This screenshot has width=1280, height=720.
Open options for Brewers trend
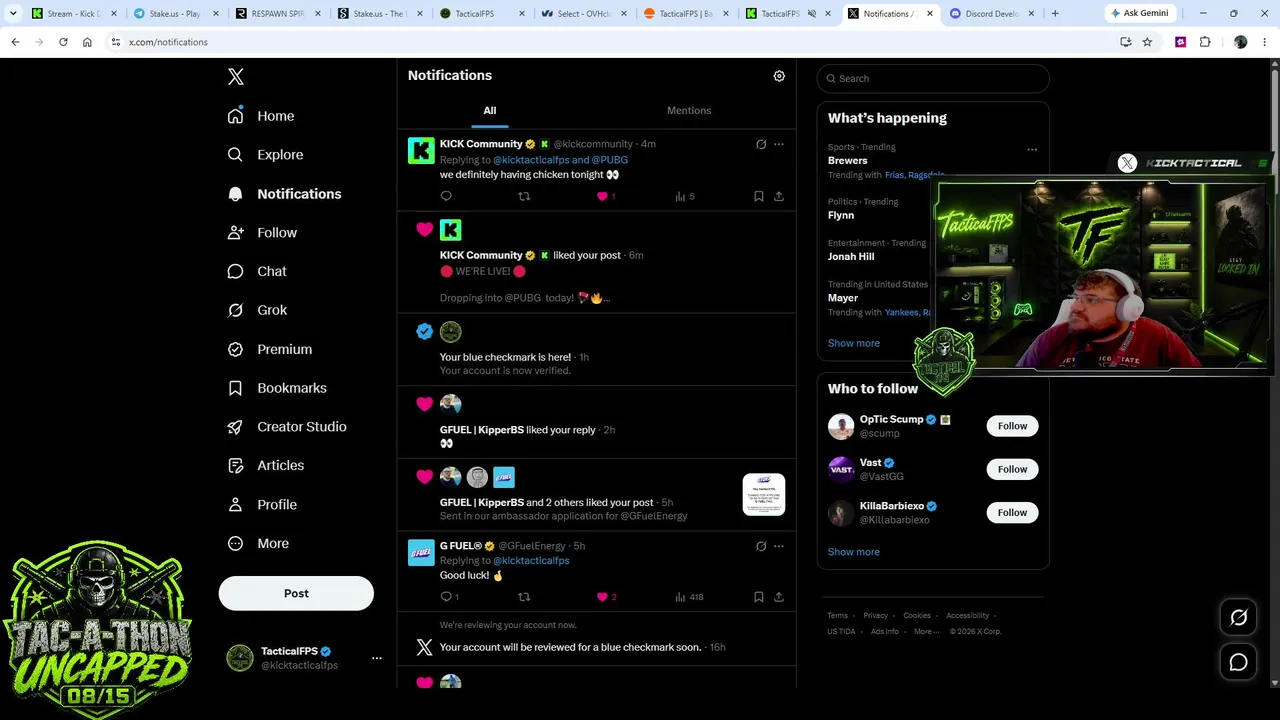click(x=1032, y=150)
